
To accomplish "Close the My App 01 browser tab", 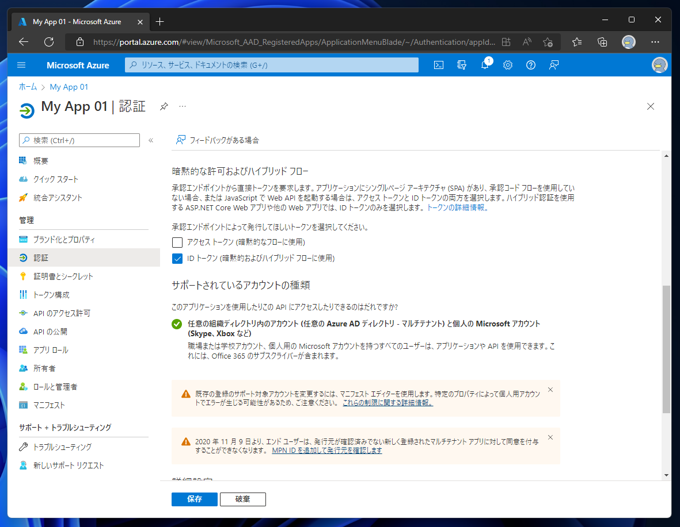I will point(140,22).
